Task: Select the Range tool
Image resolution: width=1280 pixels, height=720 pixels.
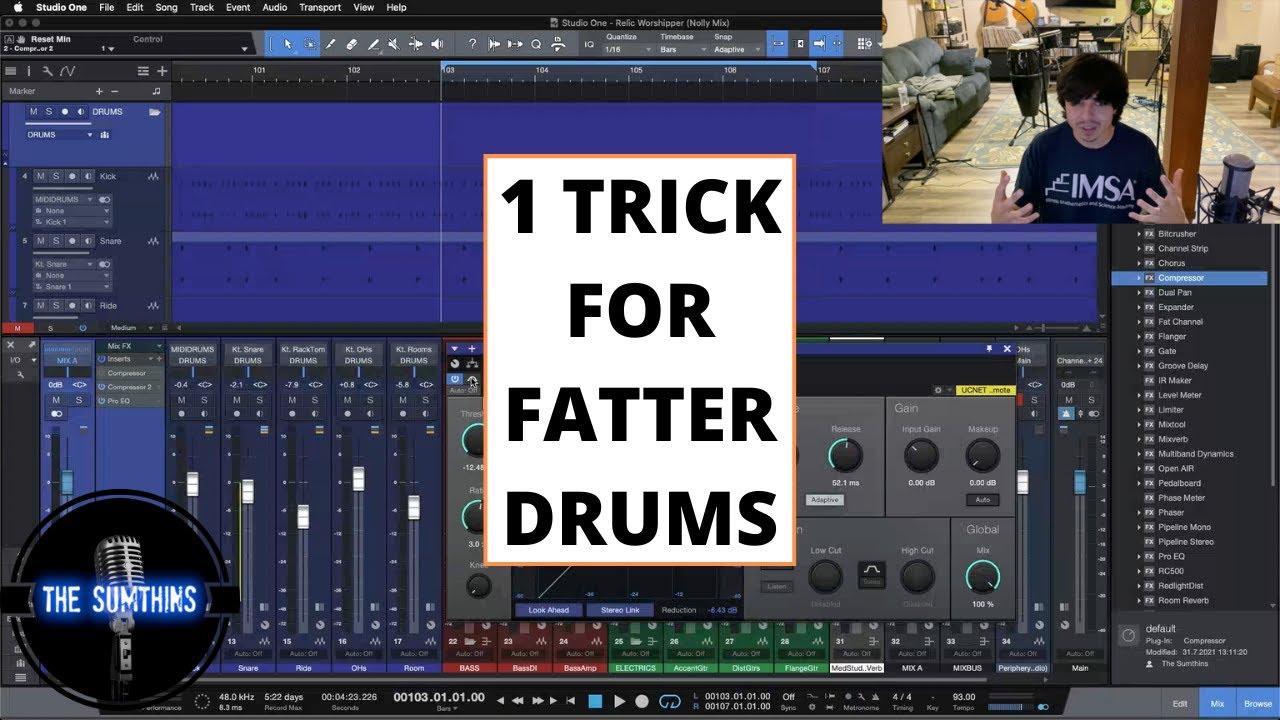Action: pos(310,44)
